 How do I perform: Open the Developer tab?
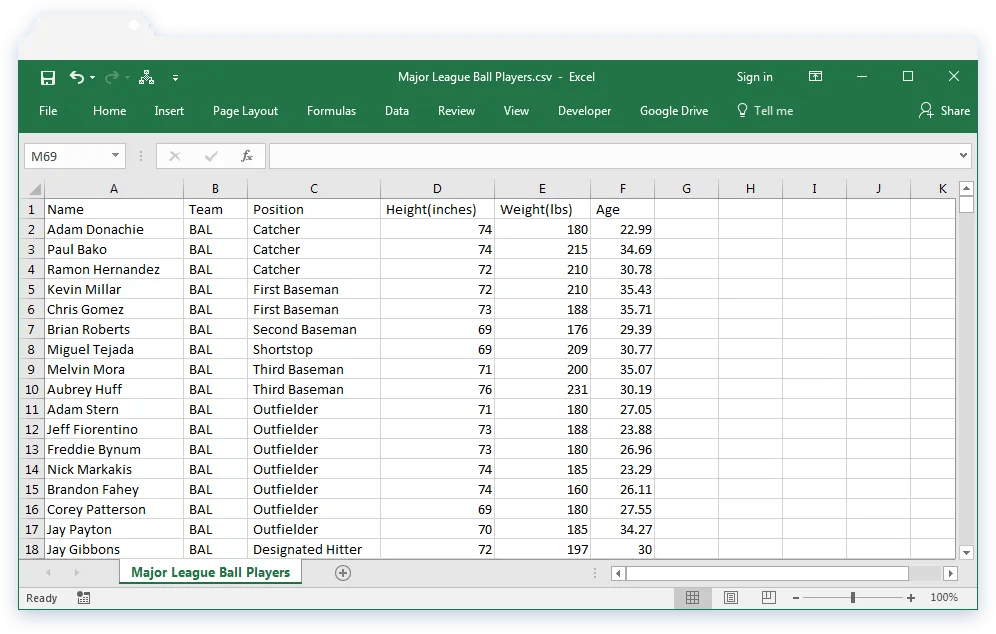[x=584, y=111]
